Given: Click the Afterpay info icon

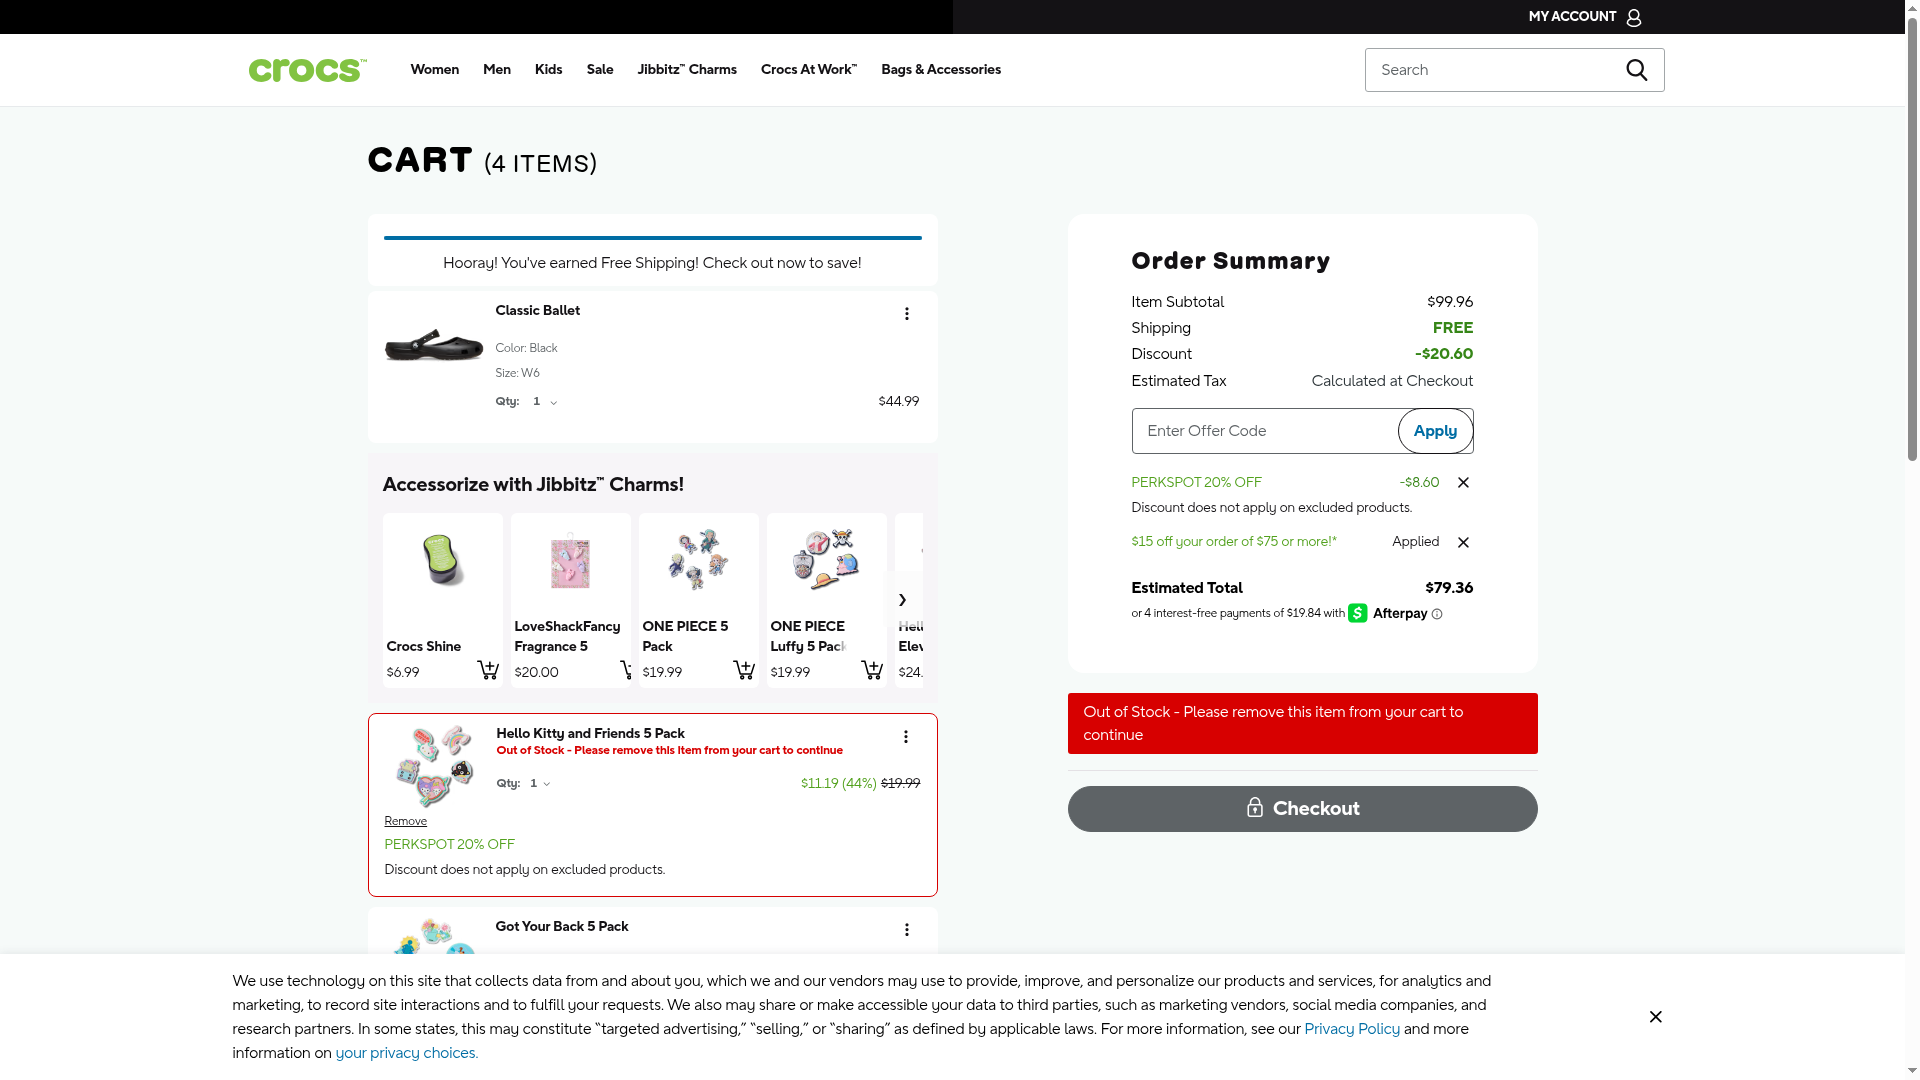Looking at the screenshot, I should click(1437, 615).
